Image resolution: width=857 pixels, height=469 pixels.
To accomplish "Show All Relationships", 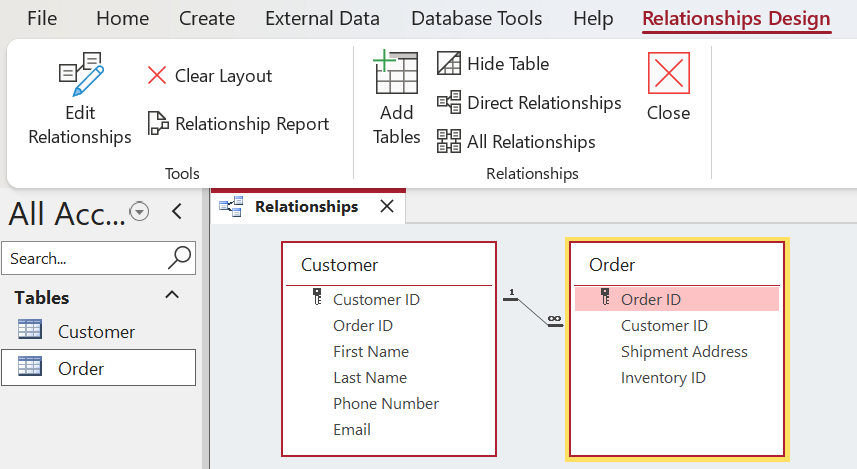I will click(516, 142).
